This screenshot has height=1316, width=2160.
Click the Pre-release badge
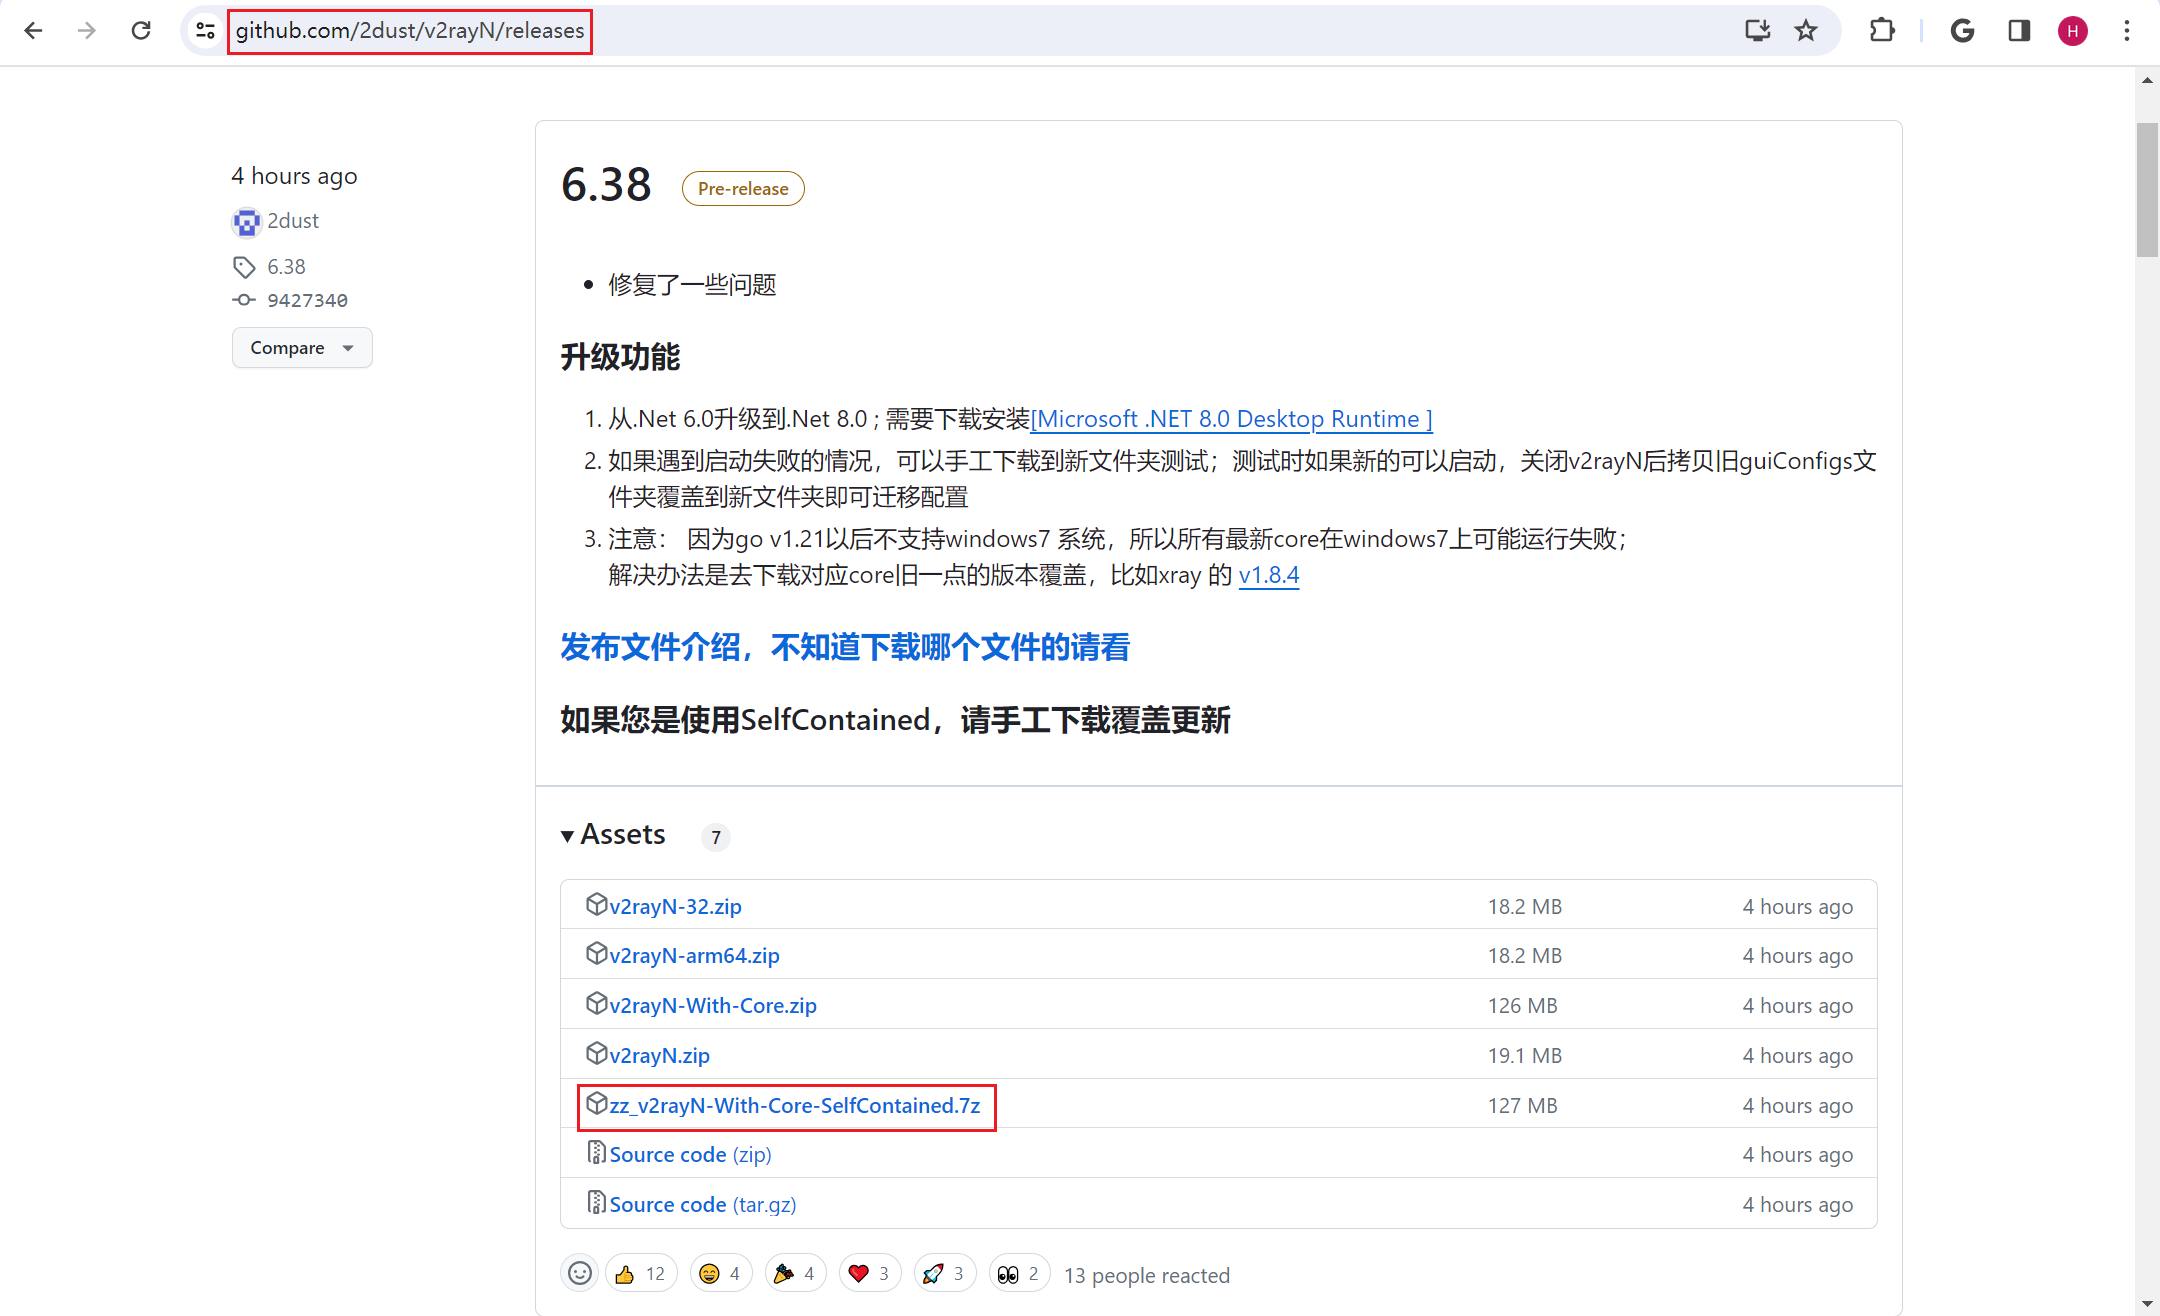point(743,188)
